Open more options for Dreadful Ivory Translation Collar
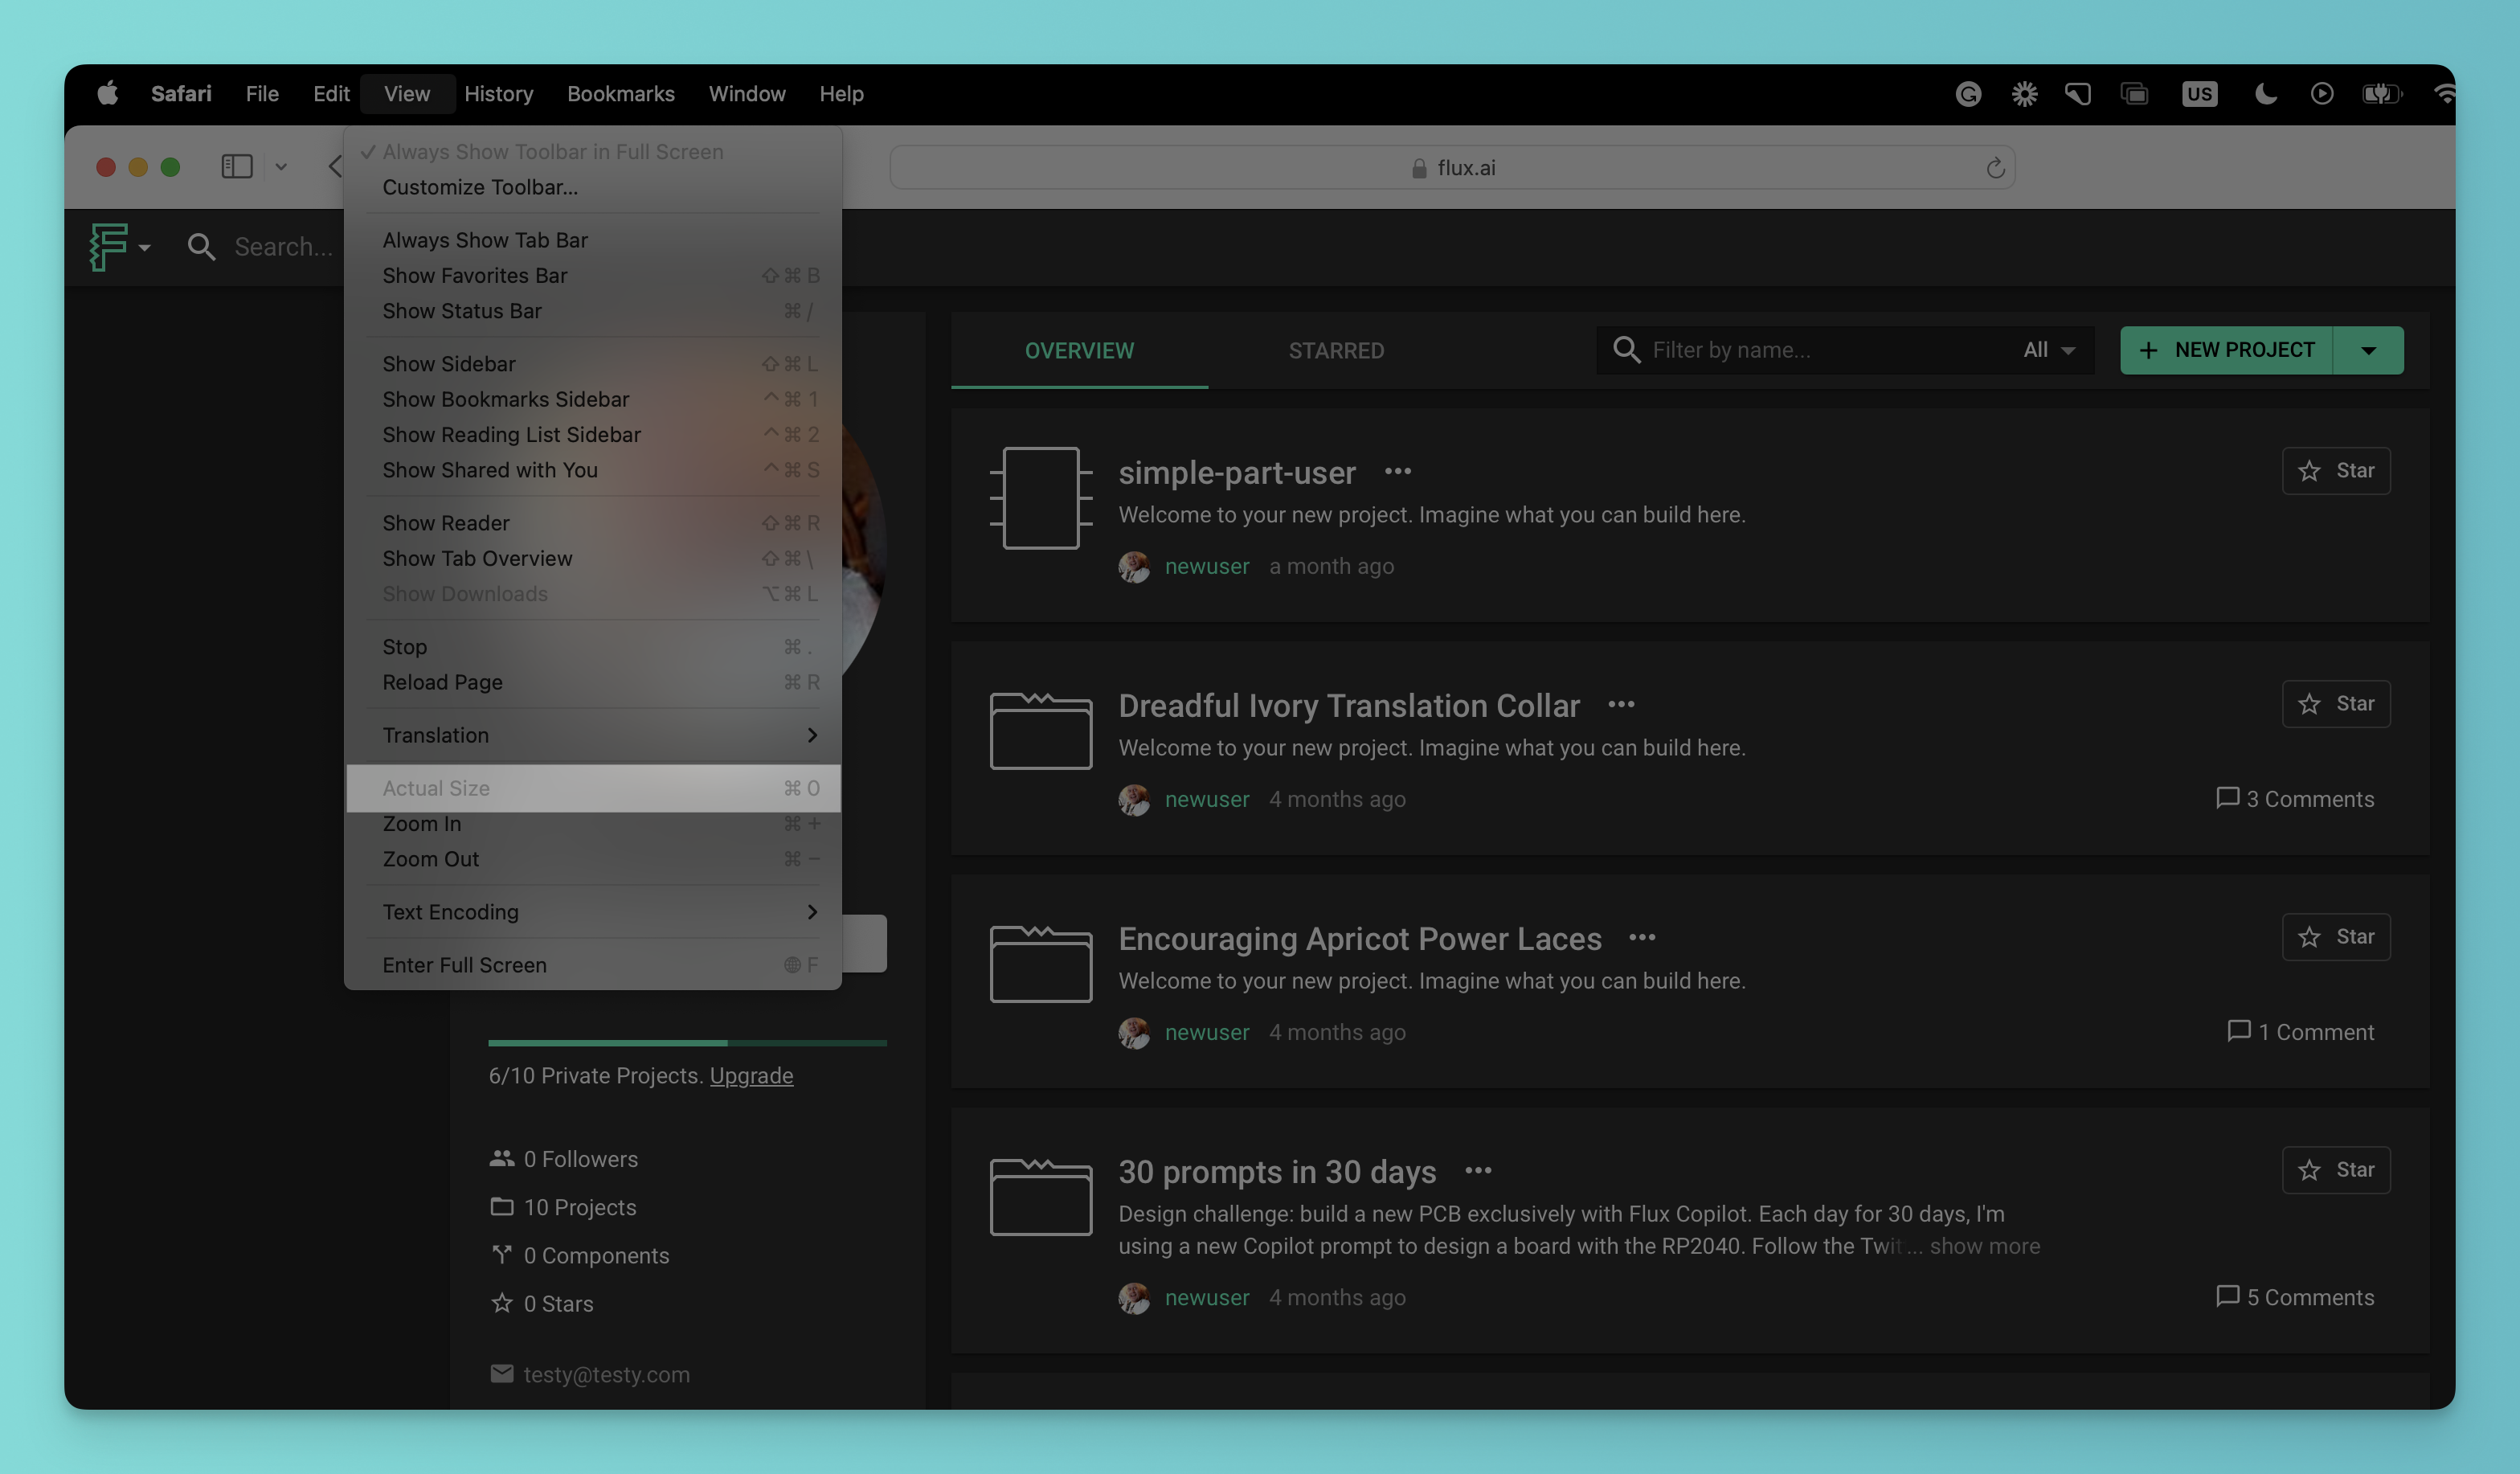This screenshot has height=1474, width=2520. point(1620,704)
